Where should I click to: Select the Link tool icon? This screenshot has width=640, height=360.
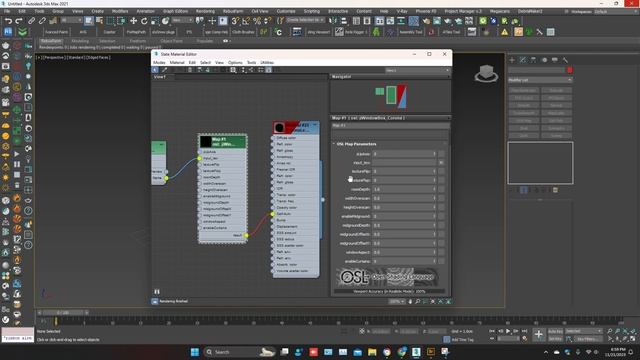click(x=31, y=21)
